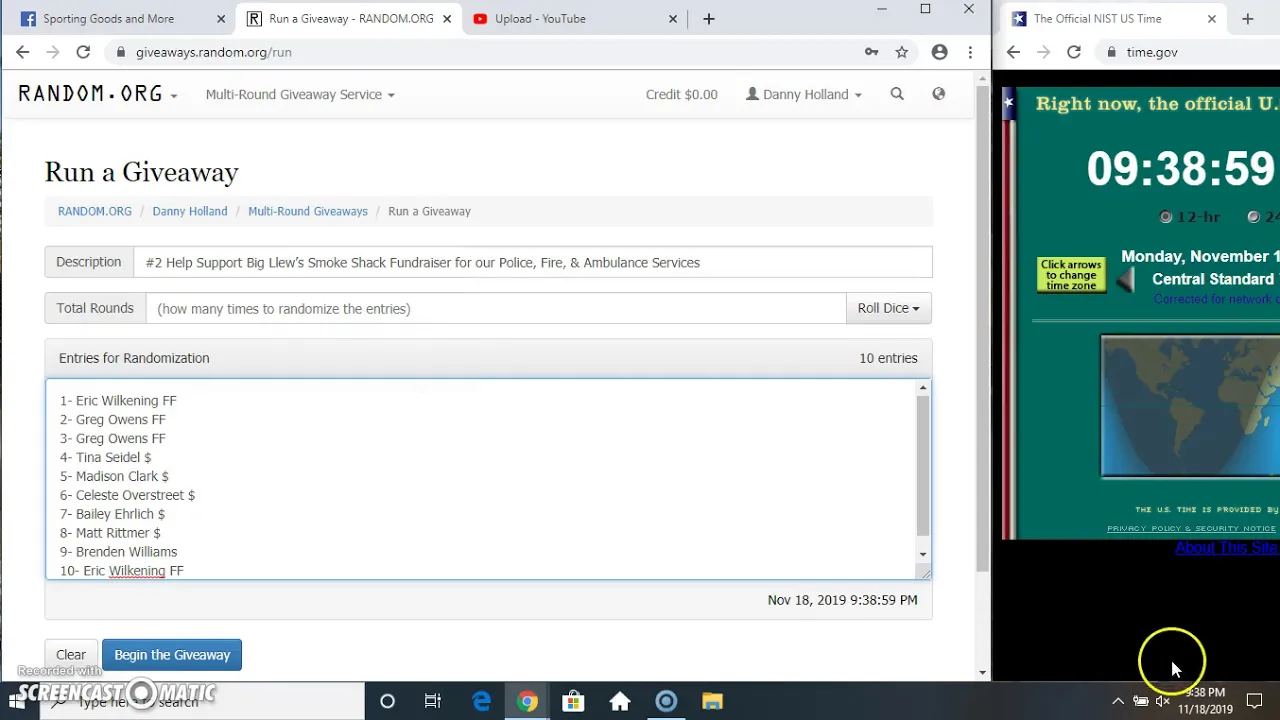Open the Danny Holland account dropdown
Screen dimensions: 1280x720
804,94
